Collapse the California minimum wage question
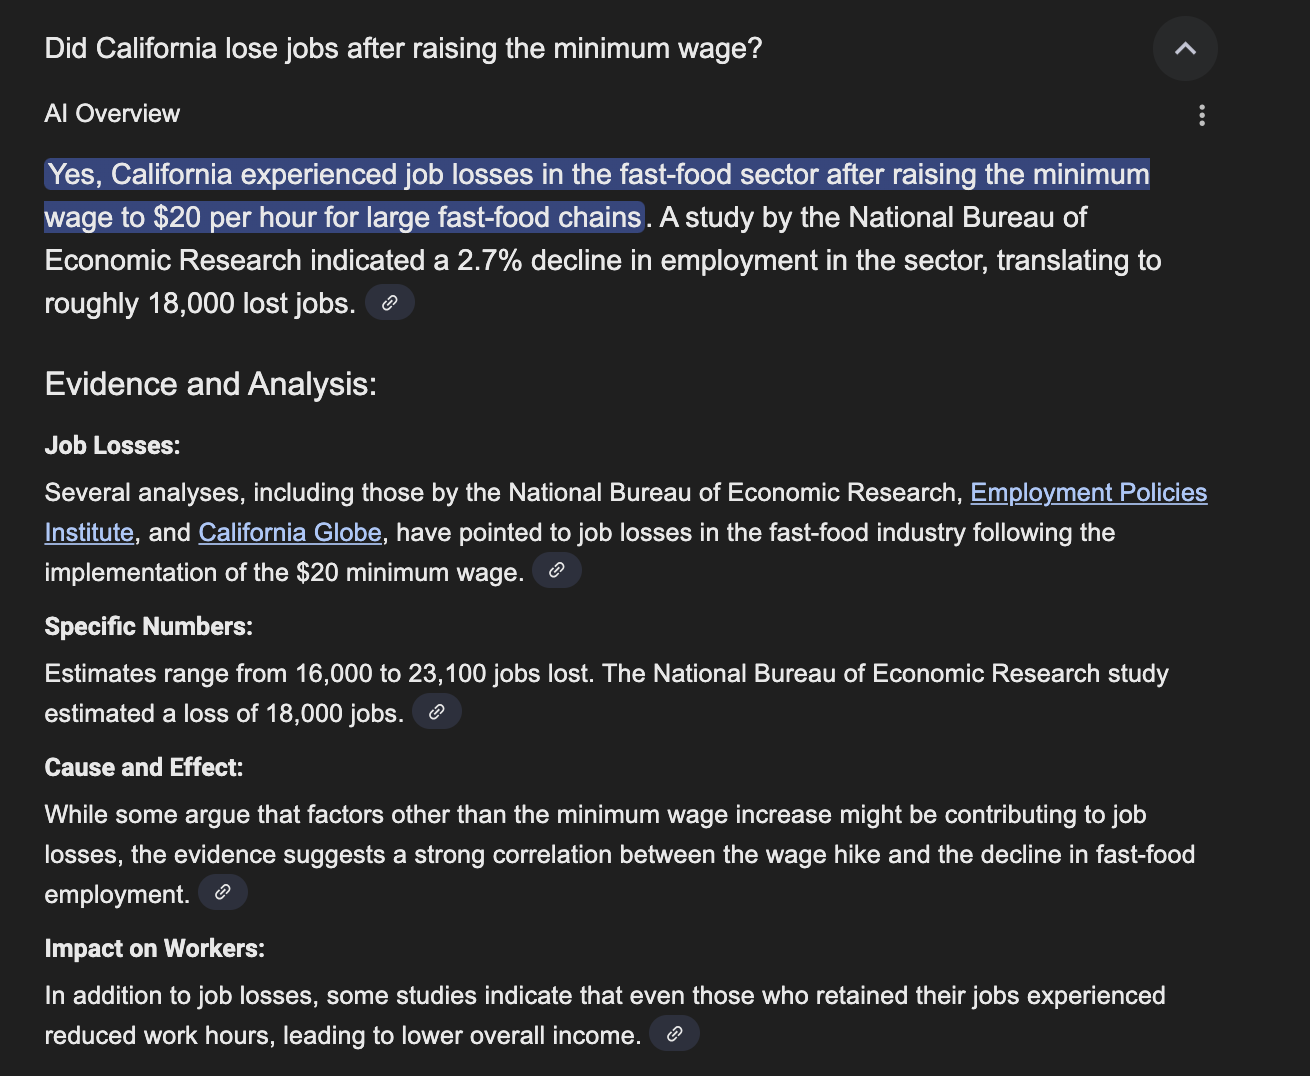Viewport: 1310px width, 1076px height. click(x=1185, y=48)
